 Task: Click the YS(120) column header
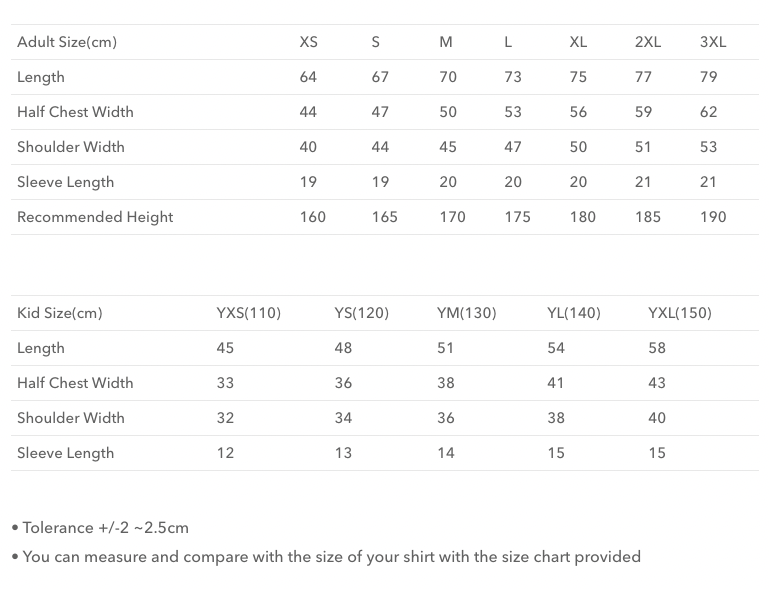pos(361,313)
